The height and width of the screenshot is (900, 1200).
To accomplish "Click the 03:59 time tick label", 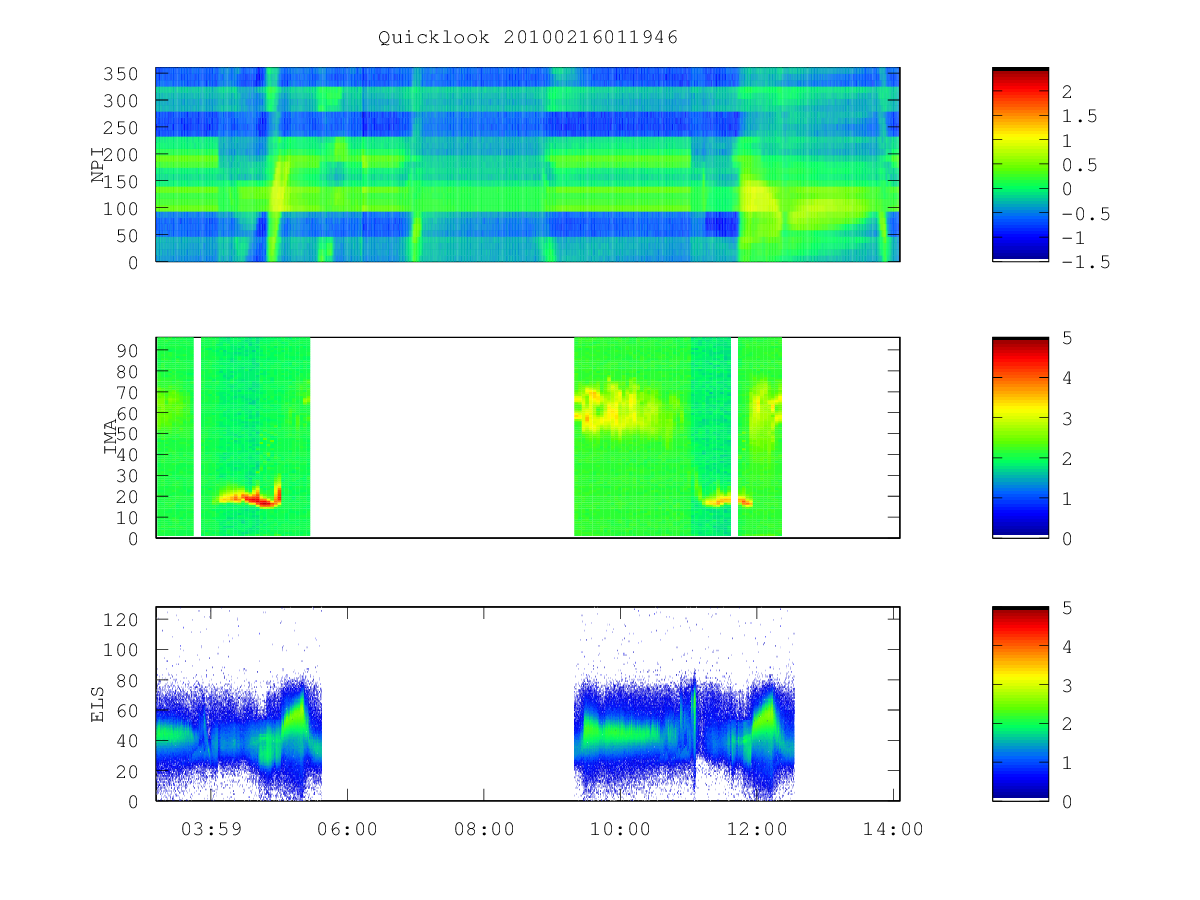I will (x=211, y=829).
